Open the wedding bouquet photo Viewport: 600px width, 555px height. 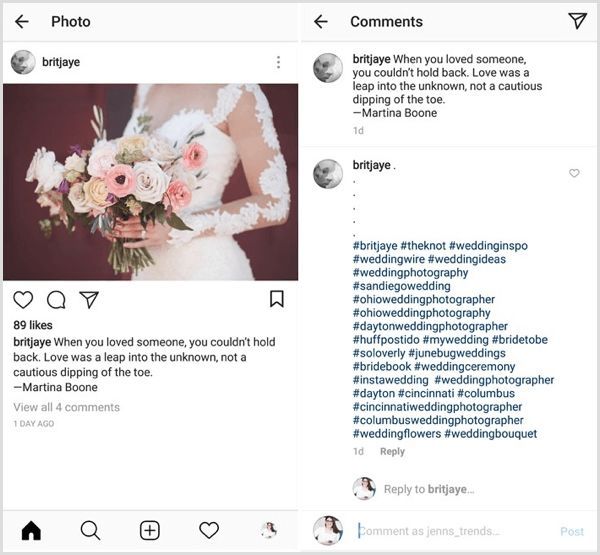(x=150, y=181)
